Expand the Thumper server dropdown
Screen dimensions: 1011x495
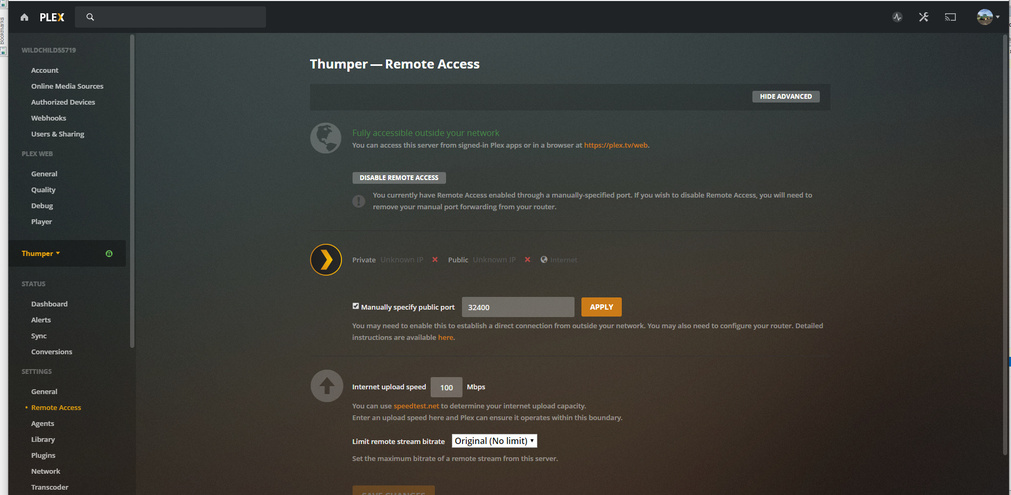coord(41,253)
